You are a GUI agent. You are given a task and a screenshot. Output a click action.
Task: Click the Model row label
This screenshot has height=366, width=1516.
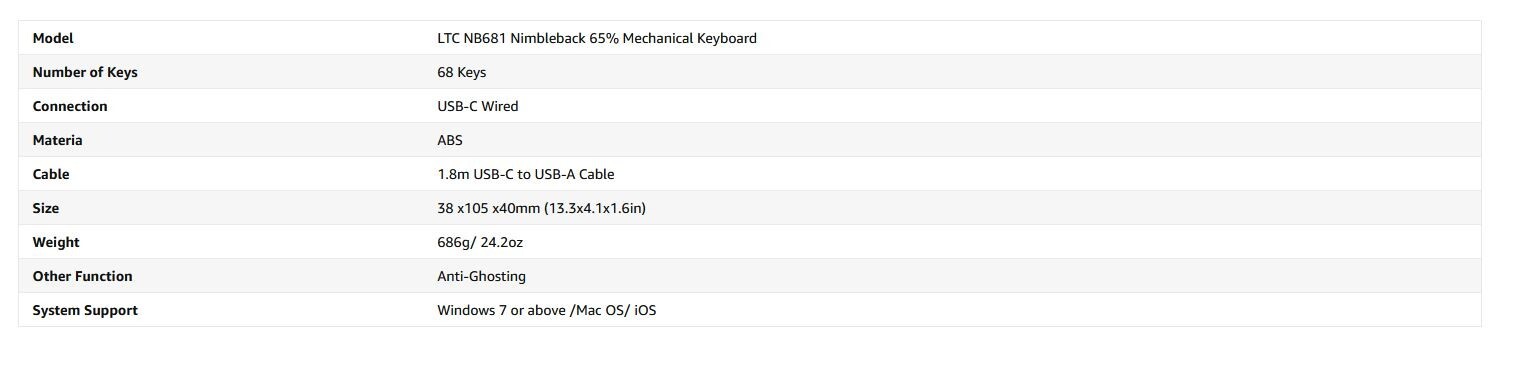tap(53, 38)
